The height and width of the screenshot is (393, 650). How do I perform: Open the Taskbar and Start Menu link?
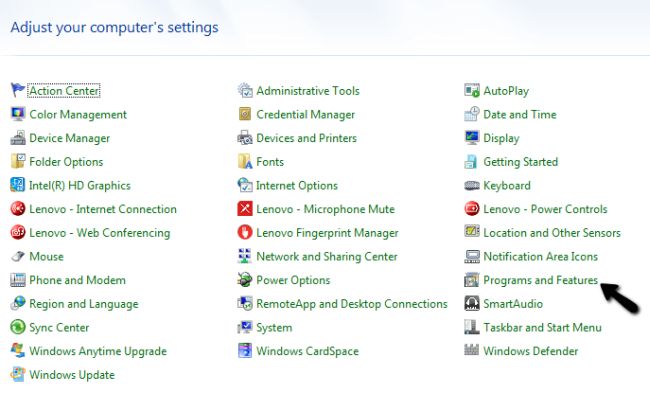point(542,328)
